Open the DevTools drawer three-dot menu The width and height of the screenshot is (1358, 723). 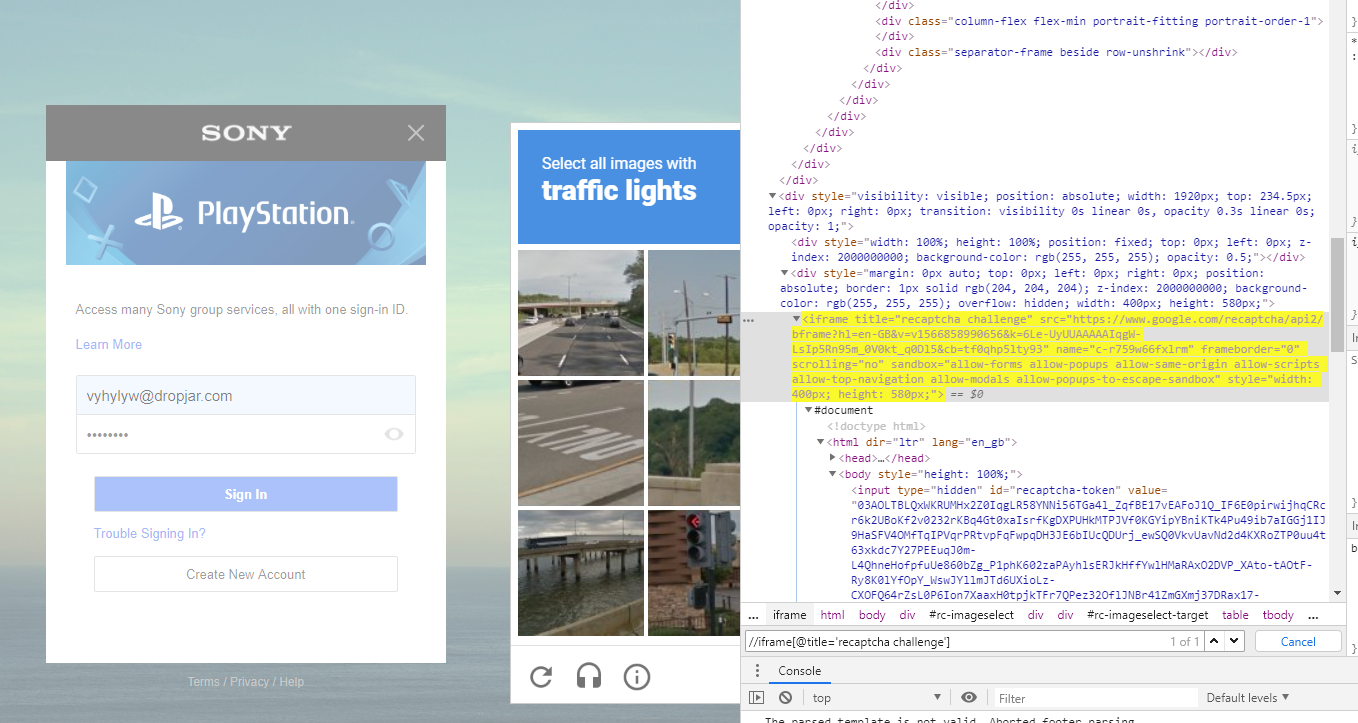[x=757, y=671]
